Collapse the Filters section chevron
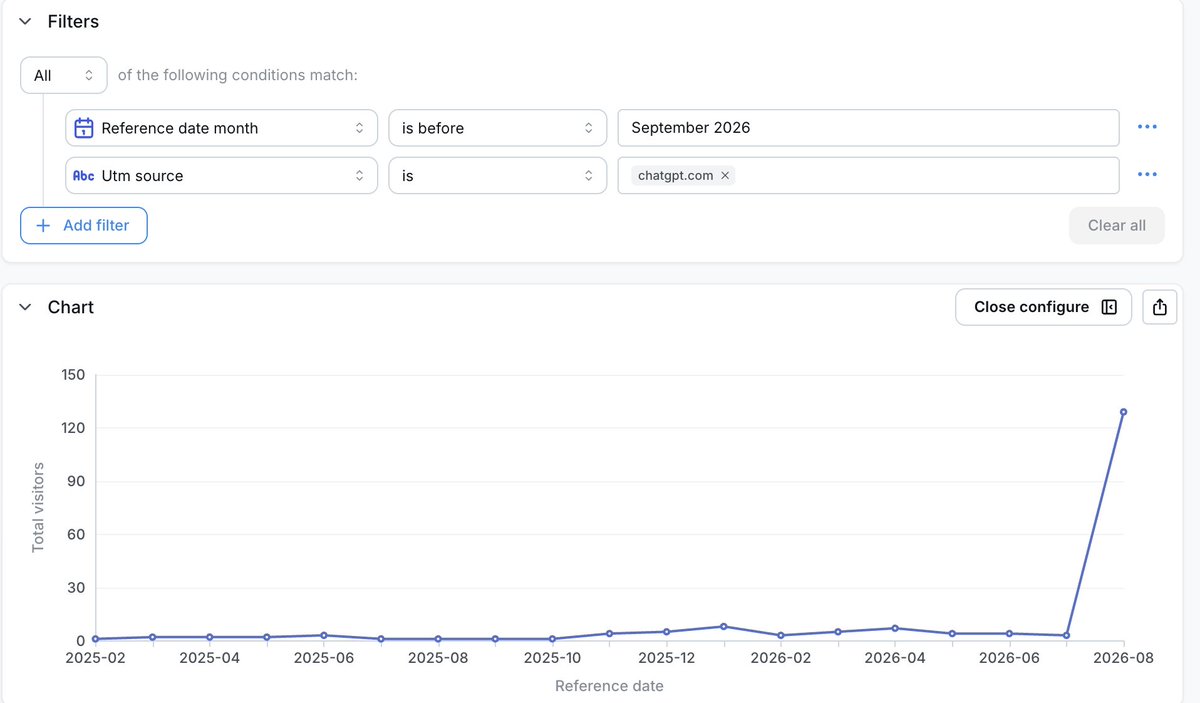 pos(26,21)
